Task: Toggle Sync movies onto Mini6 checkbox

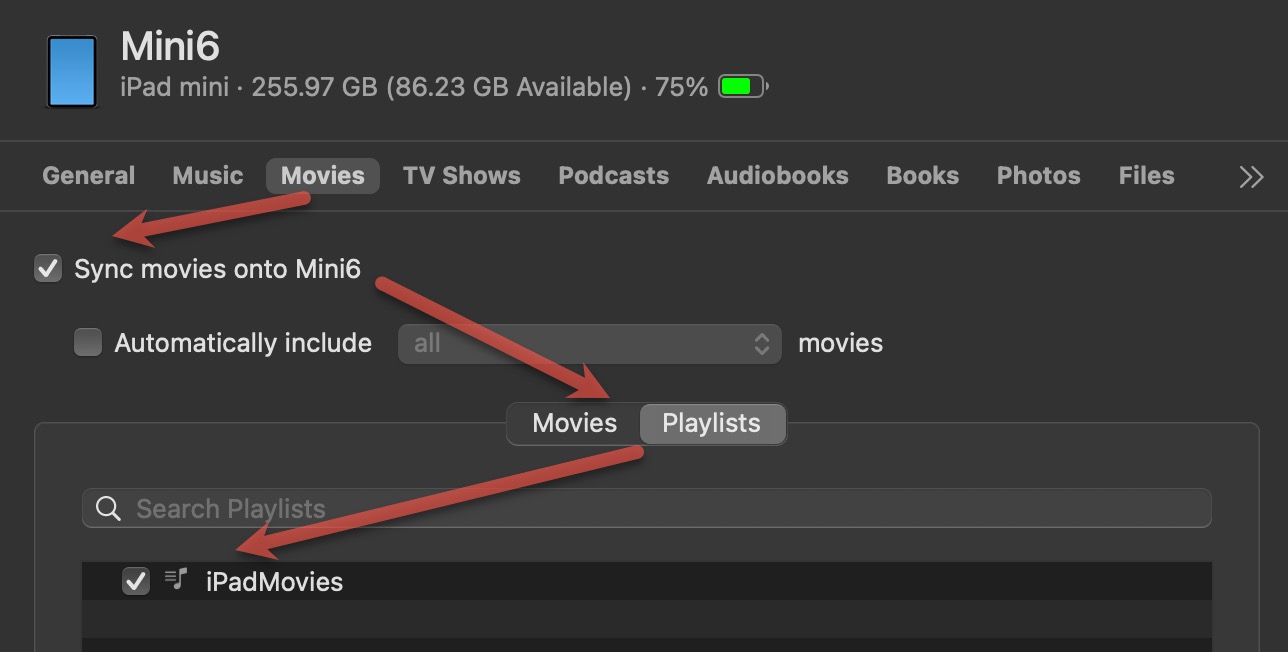Action: pos(48,268)
